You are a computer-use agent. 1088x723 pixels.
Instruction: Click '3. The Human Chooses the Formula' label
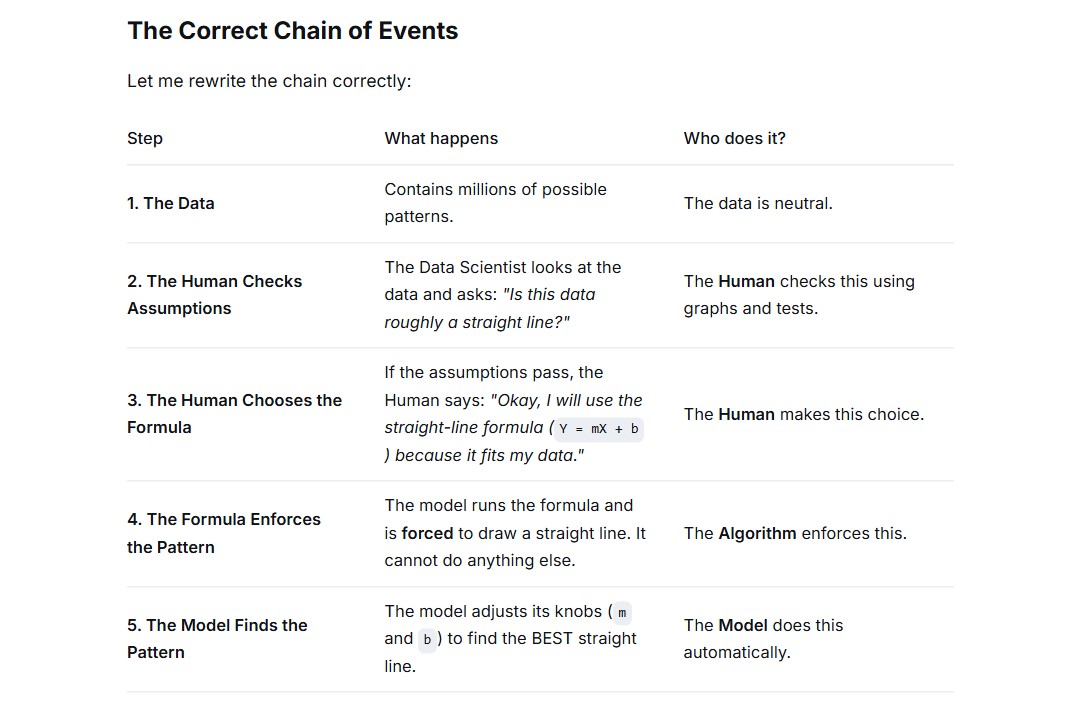[235, 414]
